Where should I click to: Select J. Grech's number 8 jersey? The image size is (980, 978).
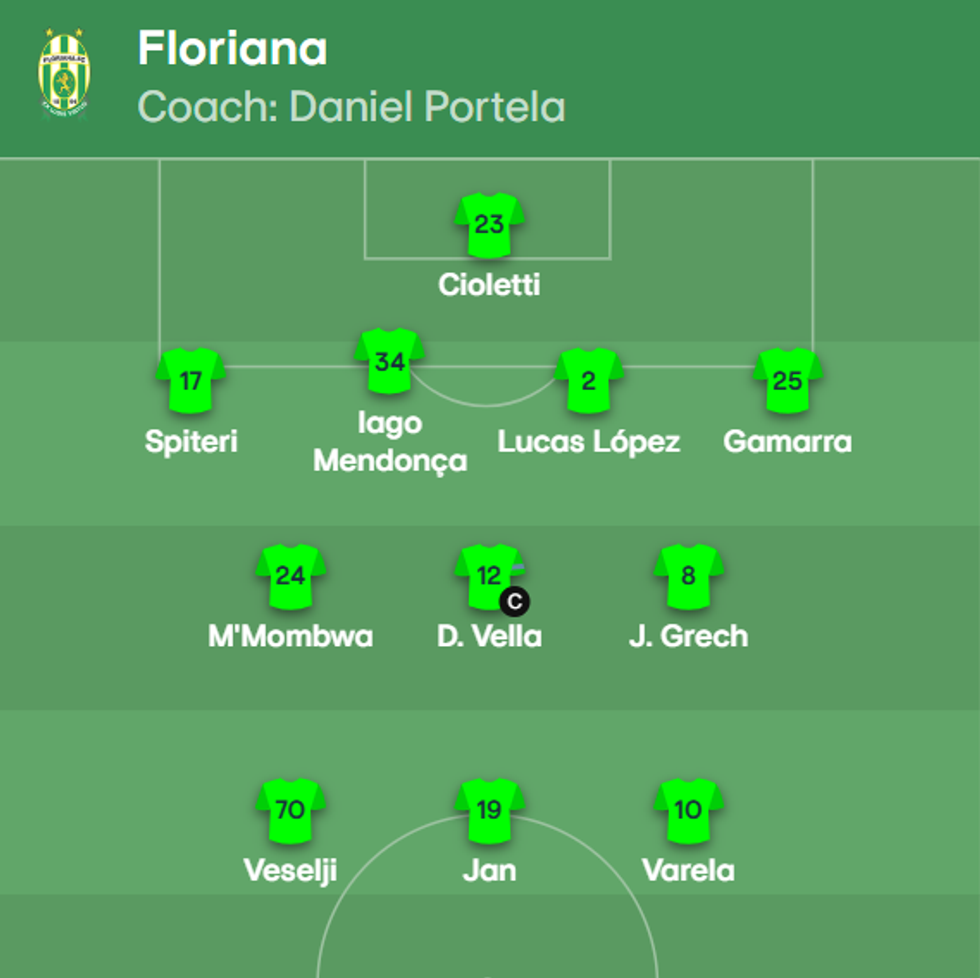(x=688, y=576)
